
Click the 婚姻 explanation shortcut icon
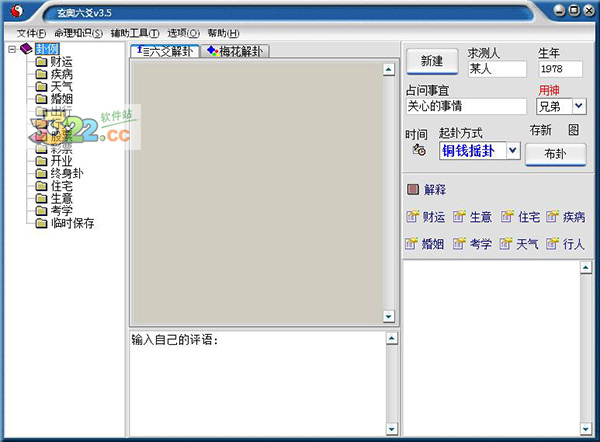[x=411, y=243]
